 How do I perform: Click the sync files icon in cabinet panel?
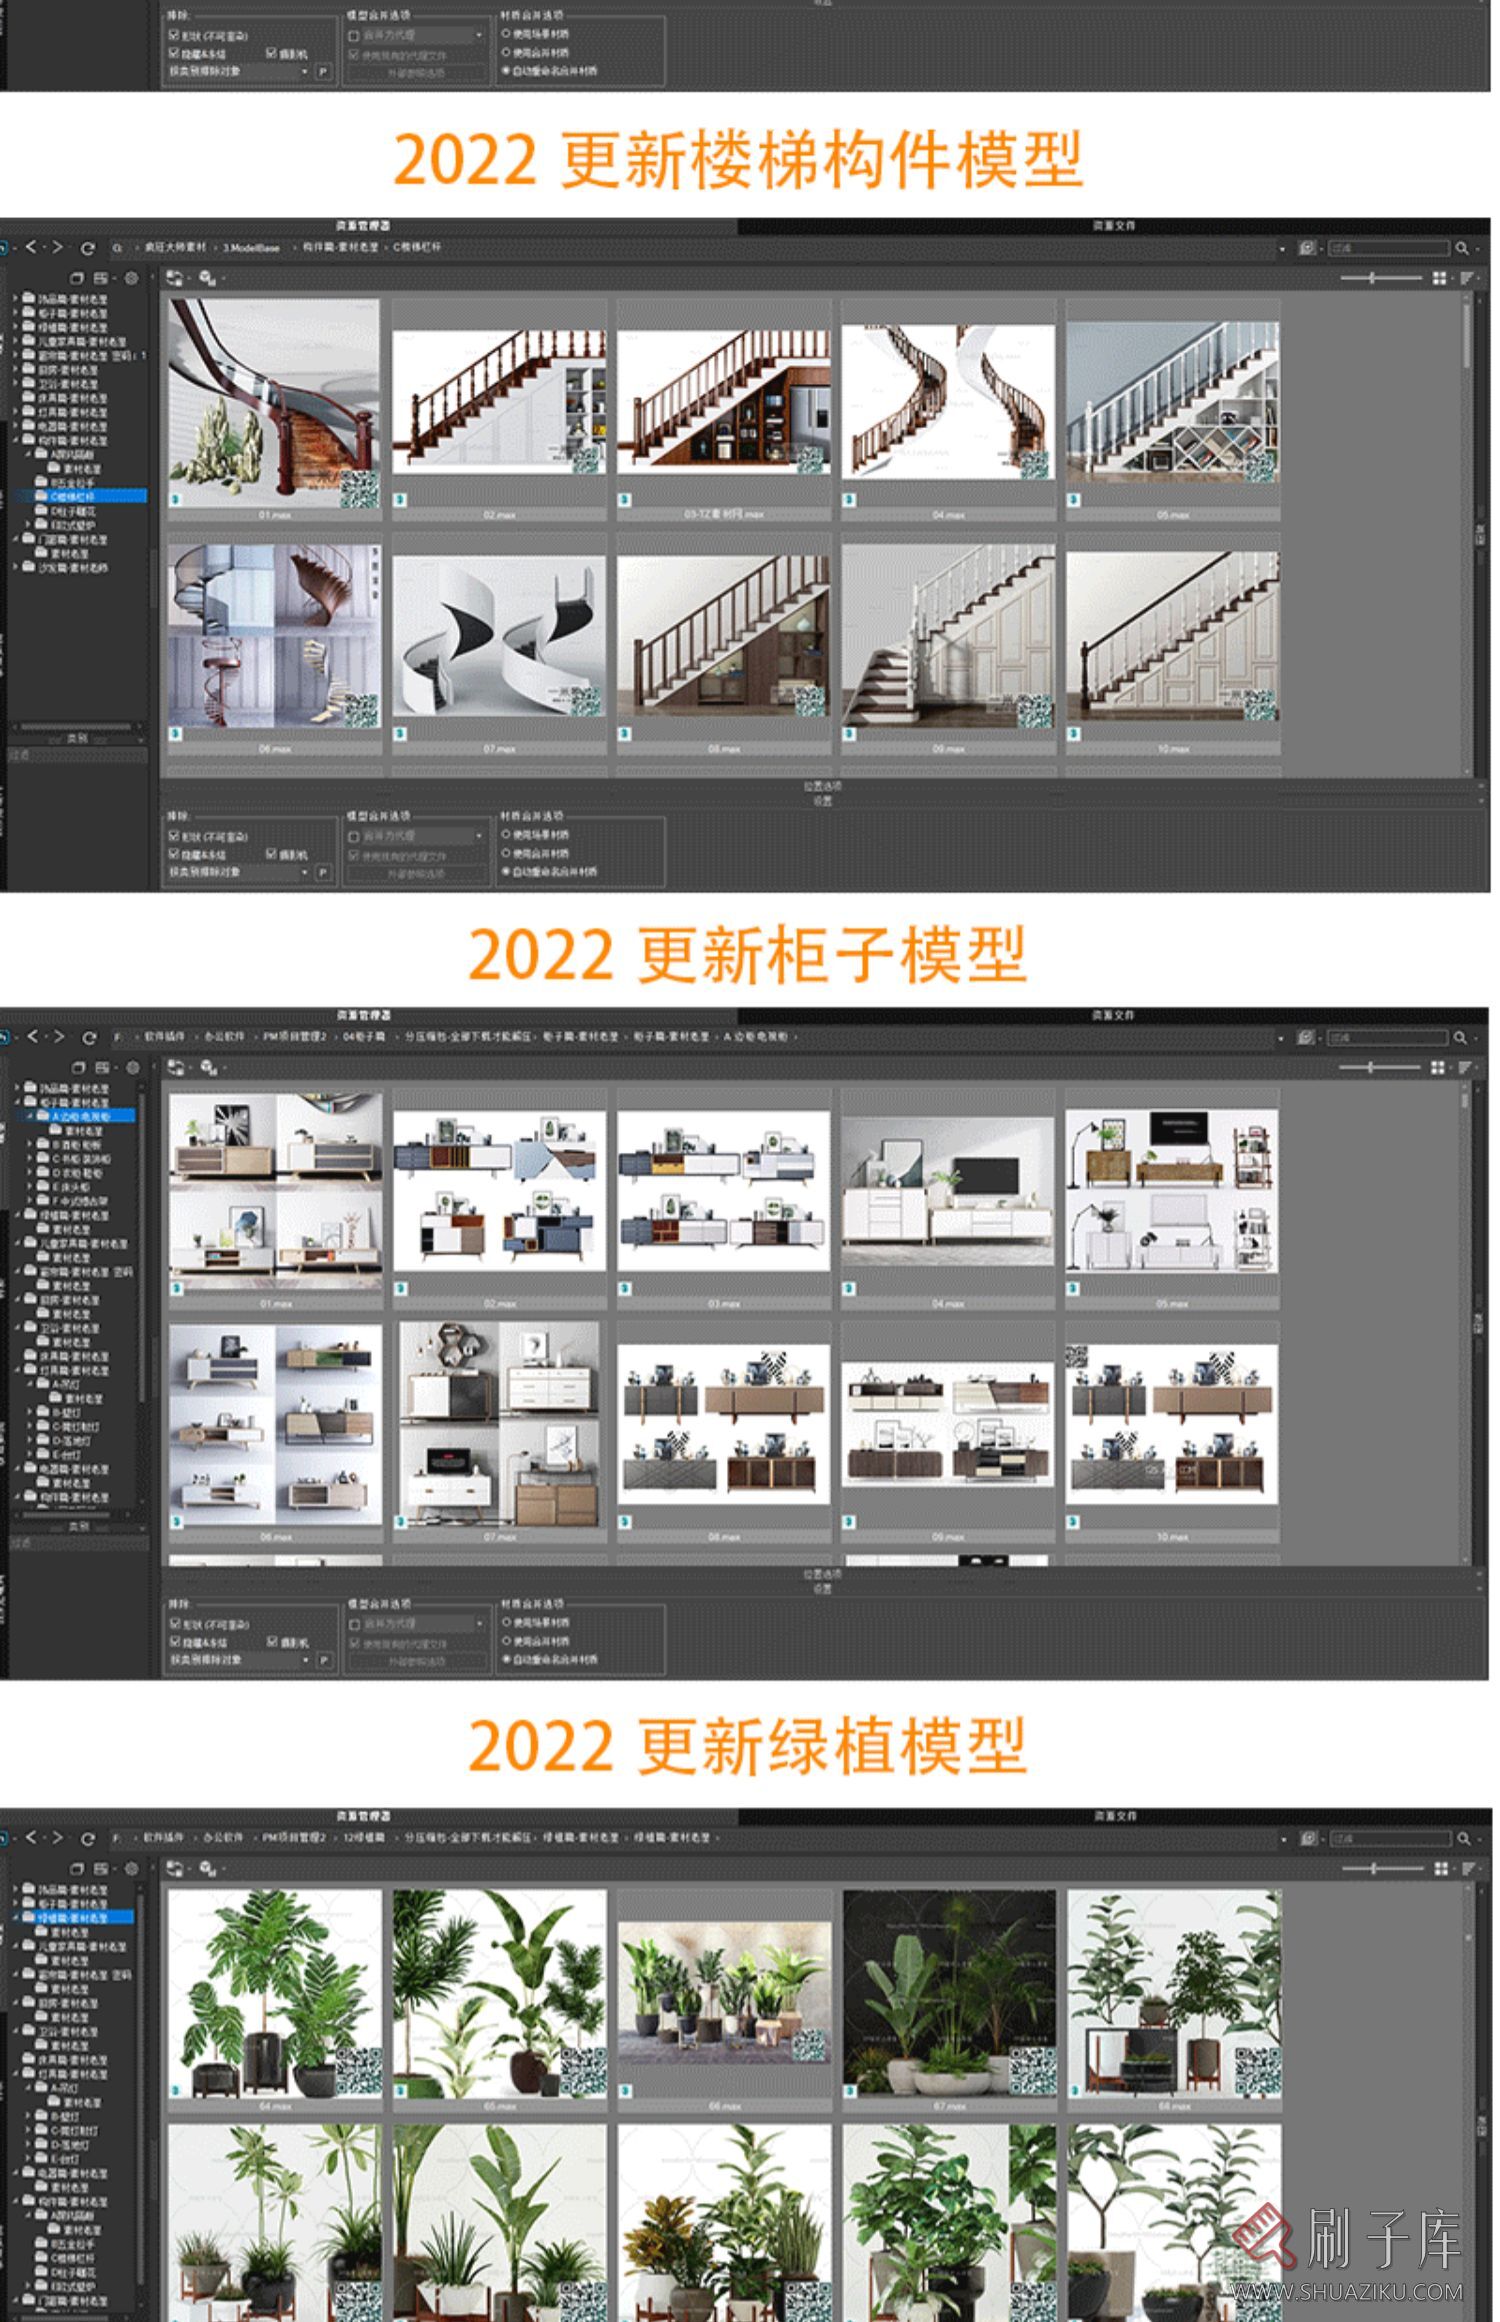[x=175, y=1067]
